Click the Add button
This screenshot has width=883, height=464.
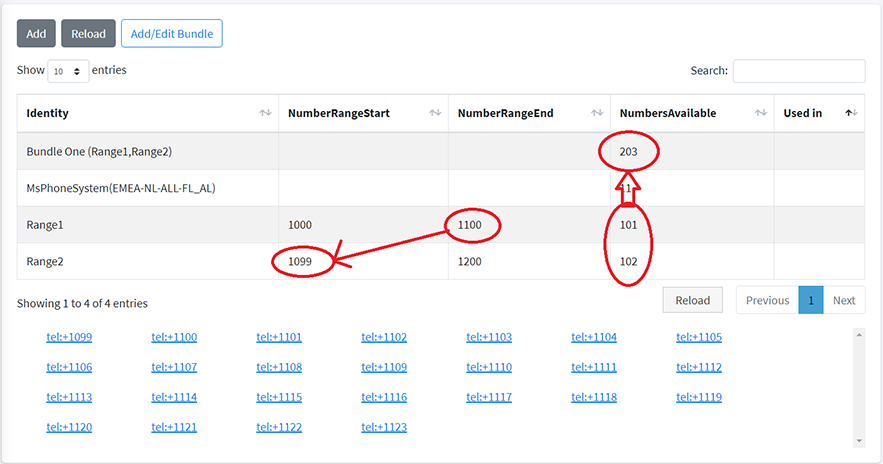[x=36, y=34]
